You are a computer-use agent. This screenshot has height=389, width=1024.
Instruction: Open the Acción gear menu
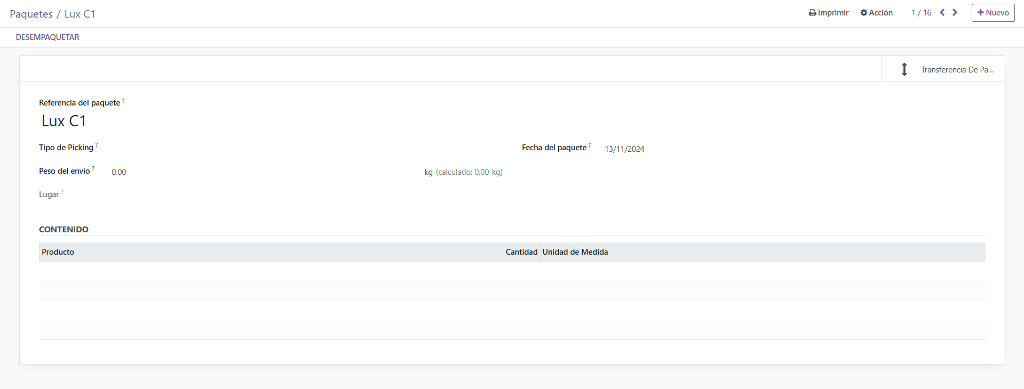click(x=876, y=12)
